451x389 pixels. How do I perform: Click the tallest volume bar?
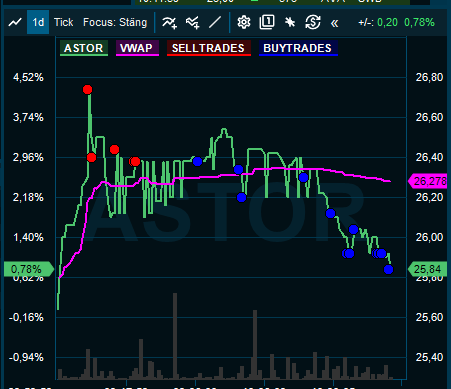pyautogui.click(x=175, y=336)
